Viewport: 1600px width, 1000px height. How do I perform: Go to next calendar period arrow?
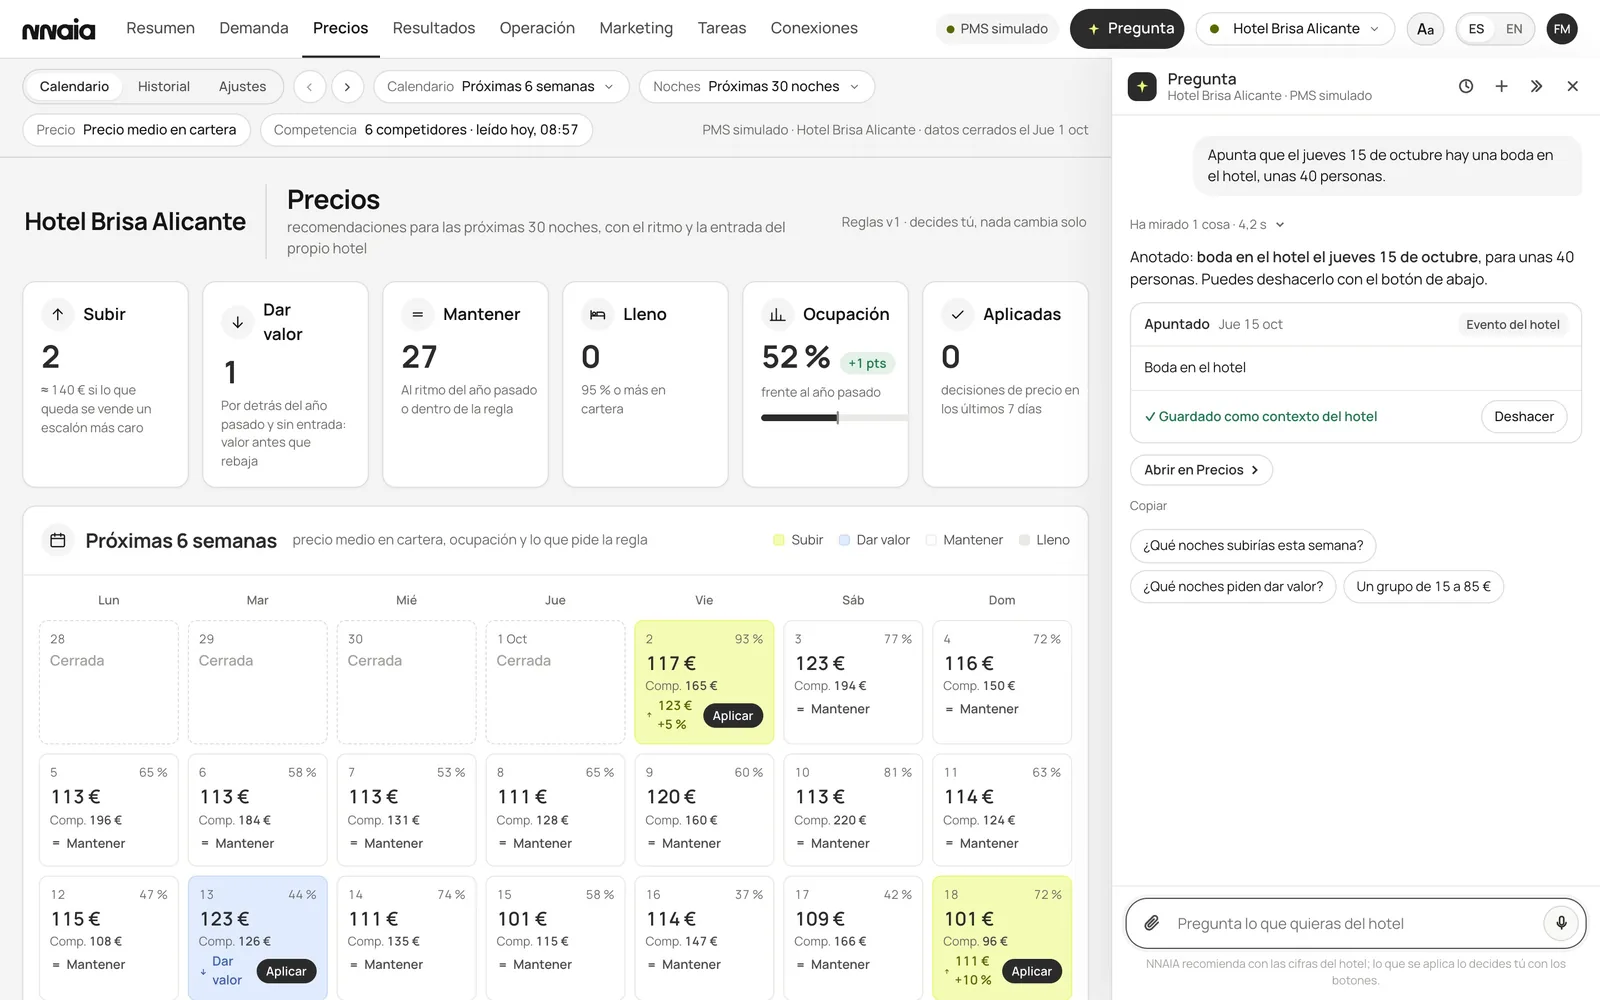point(347,87)
